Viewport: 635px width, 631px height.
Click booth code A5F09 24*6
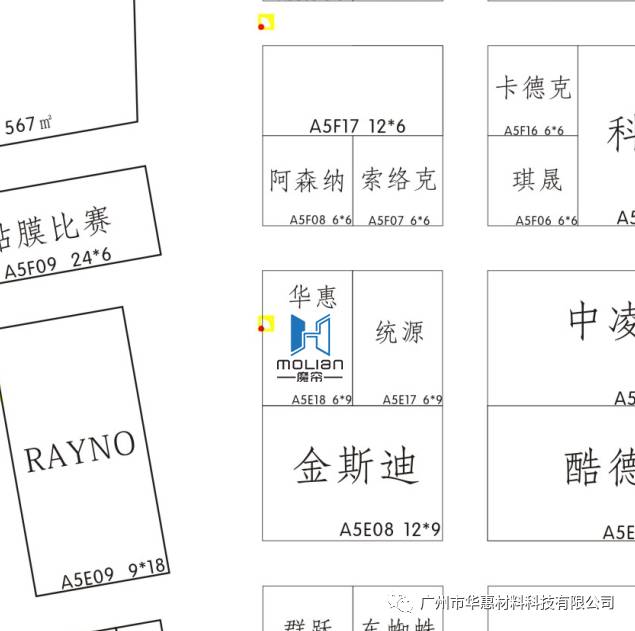click(58, 264)
